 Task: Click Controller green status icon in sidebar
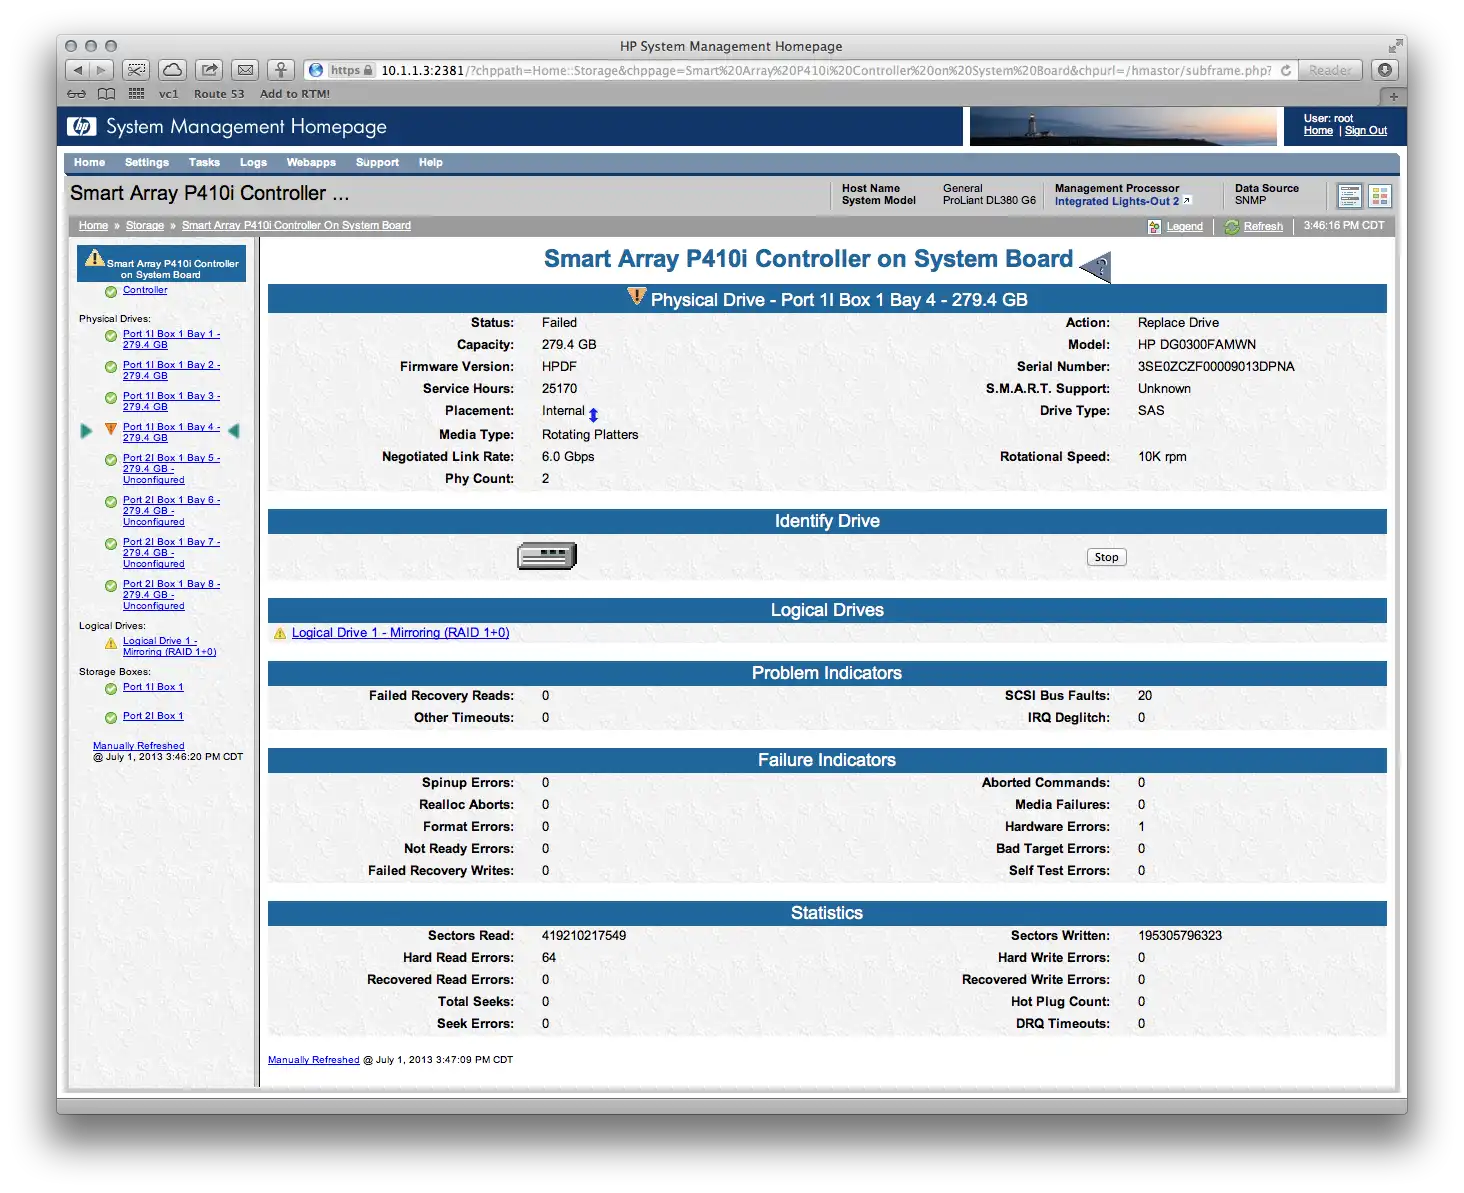[111, 291]
